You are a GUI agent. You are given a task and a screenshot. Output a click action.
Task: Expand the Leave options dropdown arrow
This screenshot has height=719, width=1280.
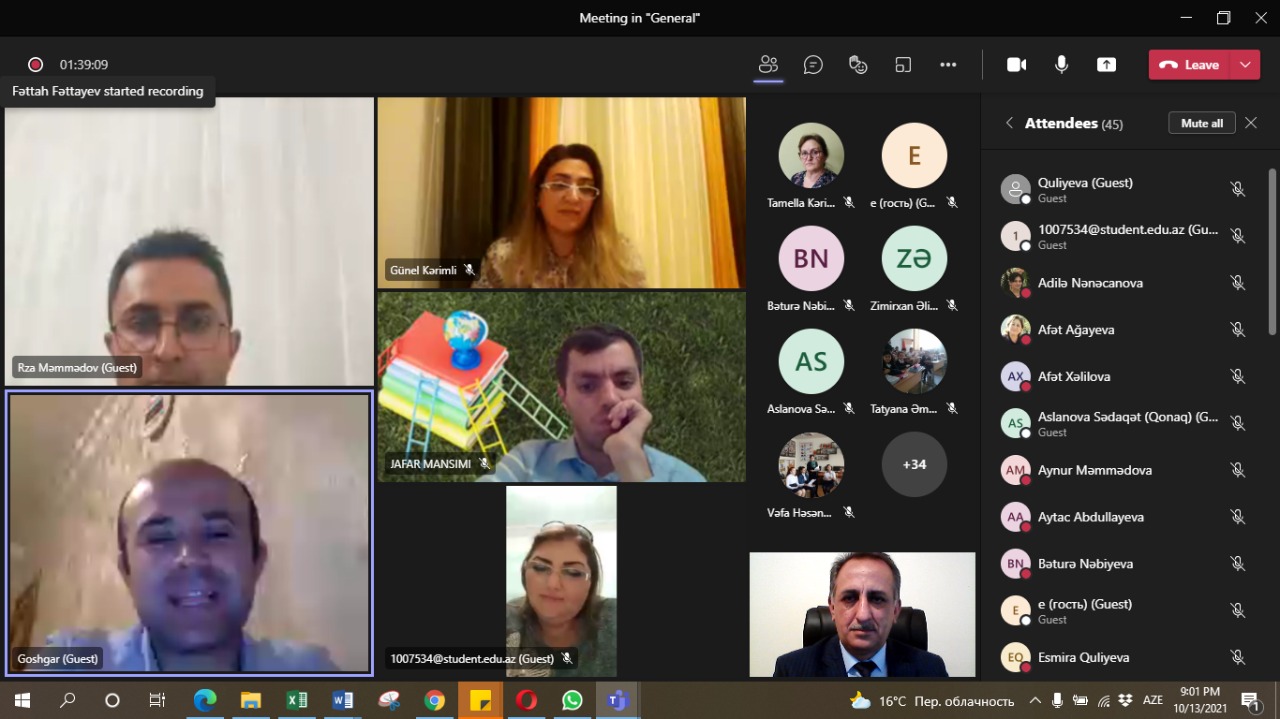(x=1245, y=65)
